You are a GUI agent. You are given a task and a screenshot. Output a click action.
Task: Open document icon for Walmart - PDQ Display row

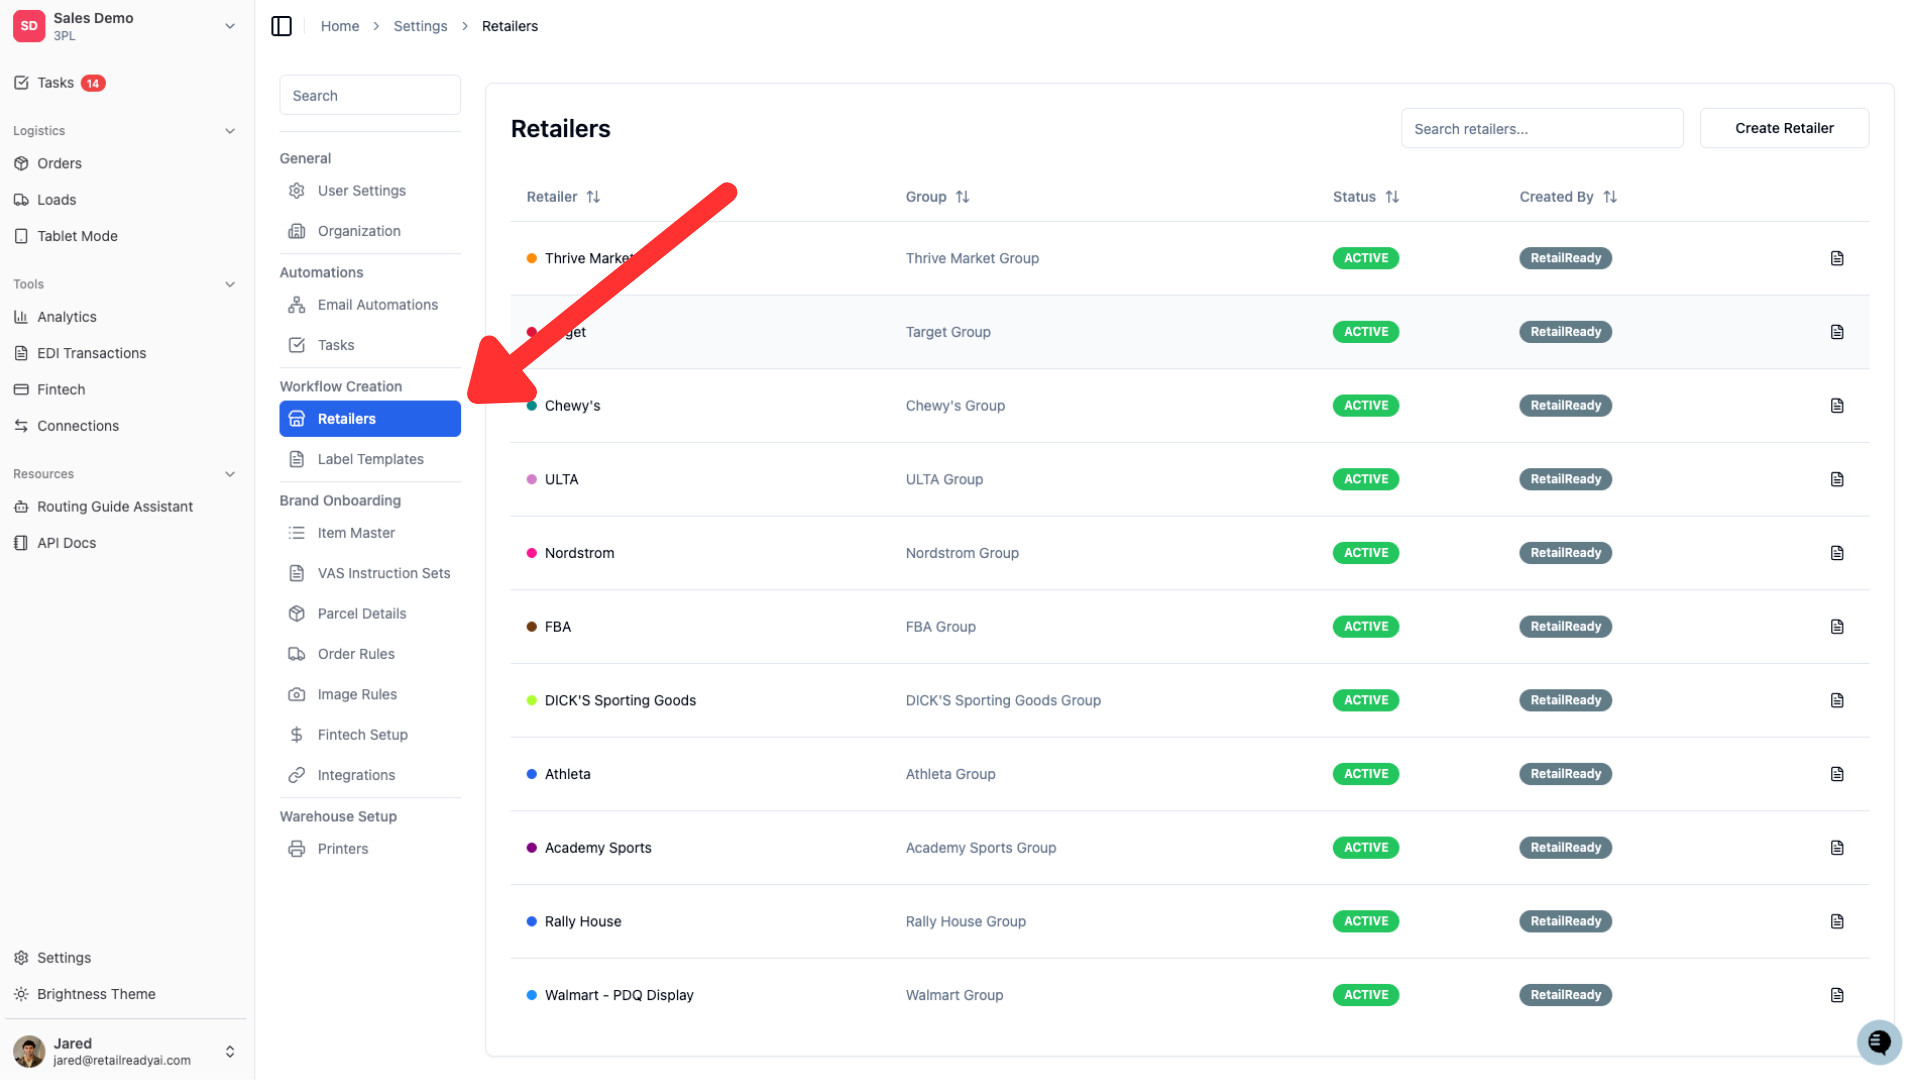(1837, 995)
